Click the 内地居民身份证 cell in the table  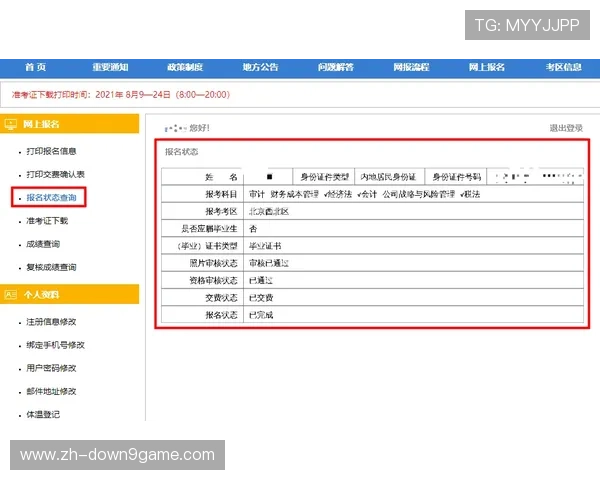388,177
